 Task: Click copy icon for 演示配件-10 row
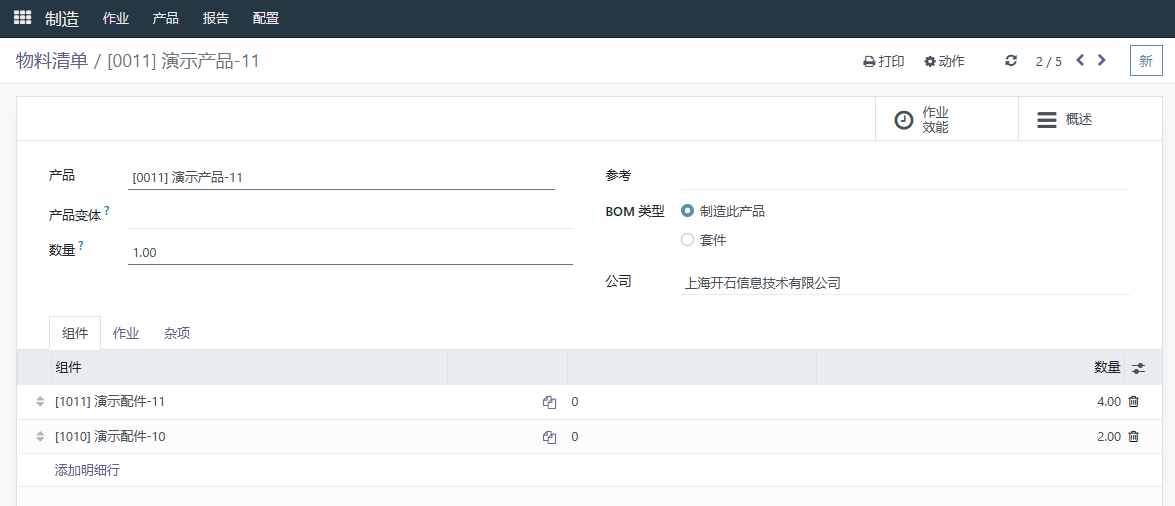pyautogui.click(x=549, y=437)
